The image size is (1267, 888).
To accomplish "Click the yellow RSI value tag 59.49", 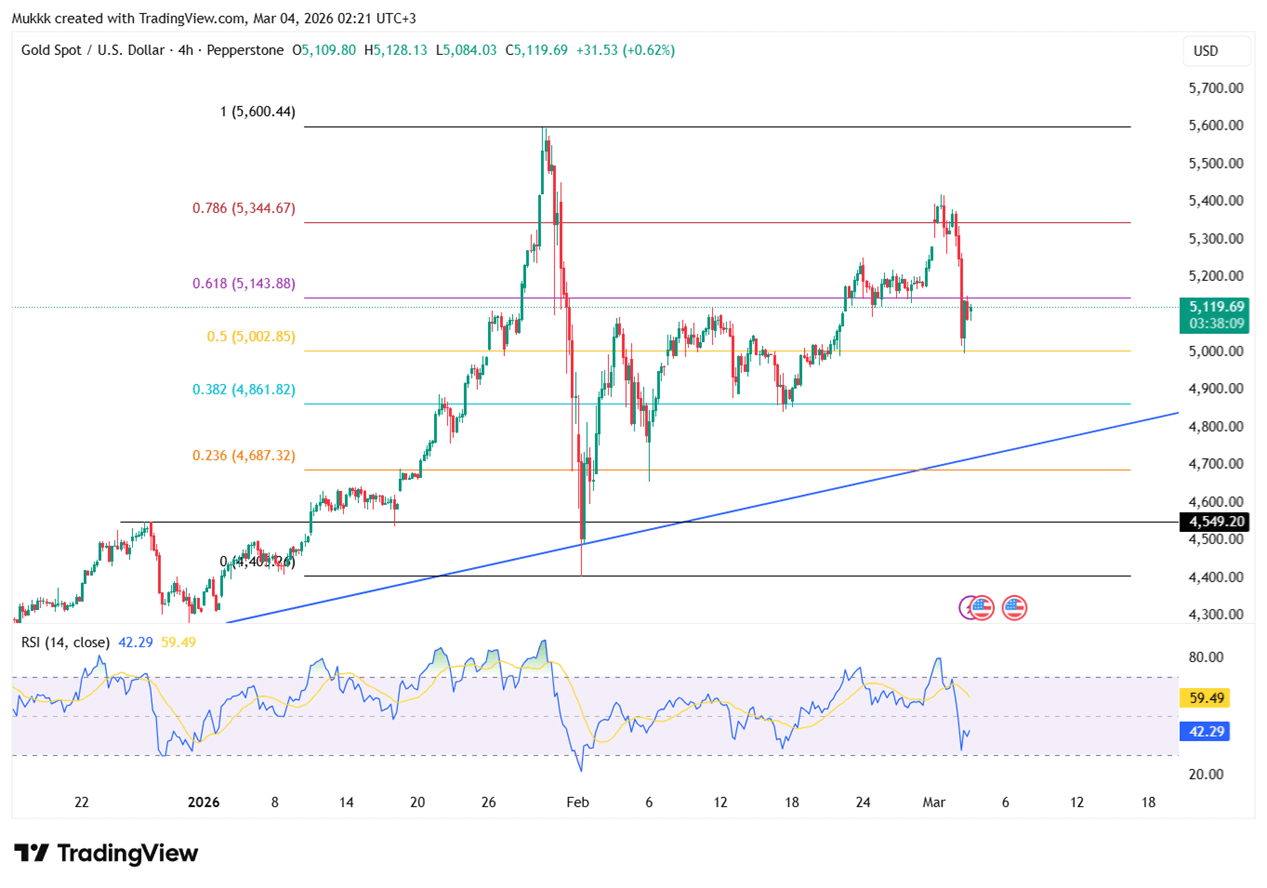I will pos(1204,698).
